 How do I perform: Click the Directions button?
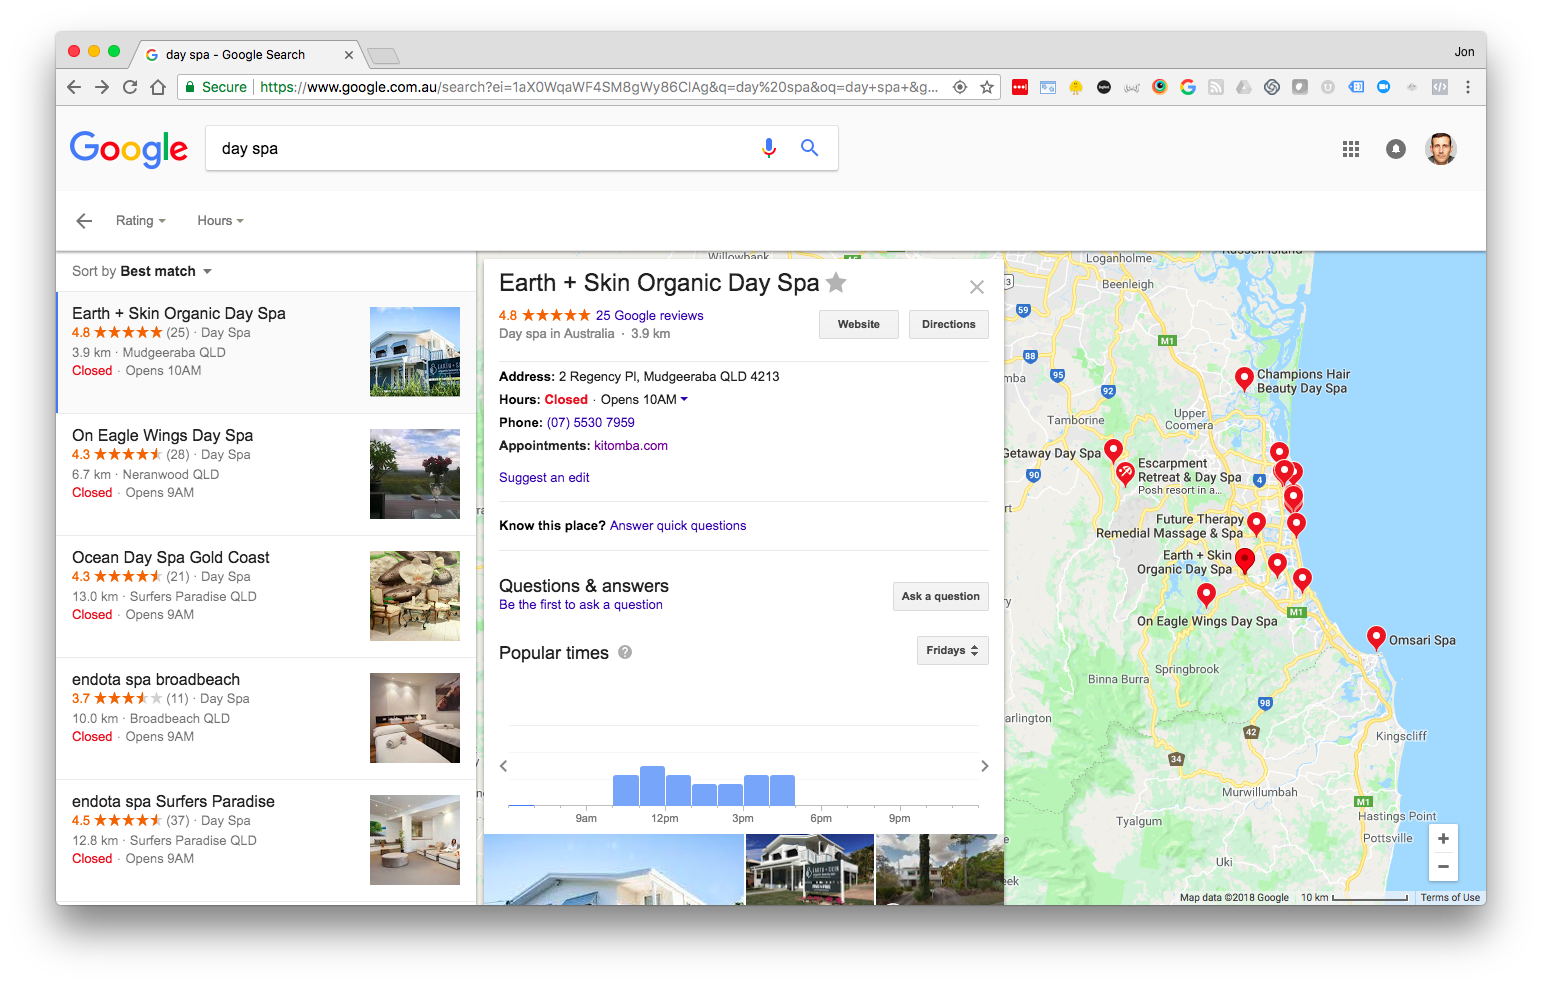tap(949, 324)
